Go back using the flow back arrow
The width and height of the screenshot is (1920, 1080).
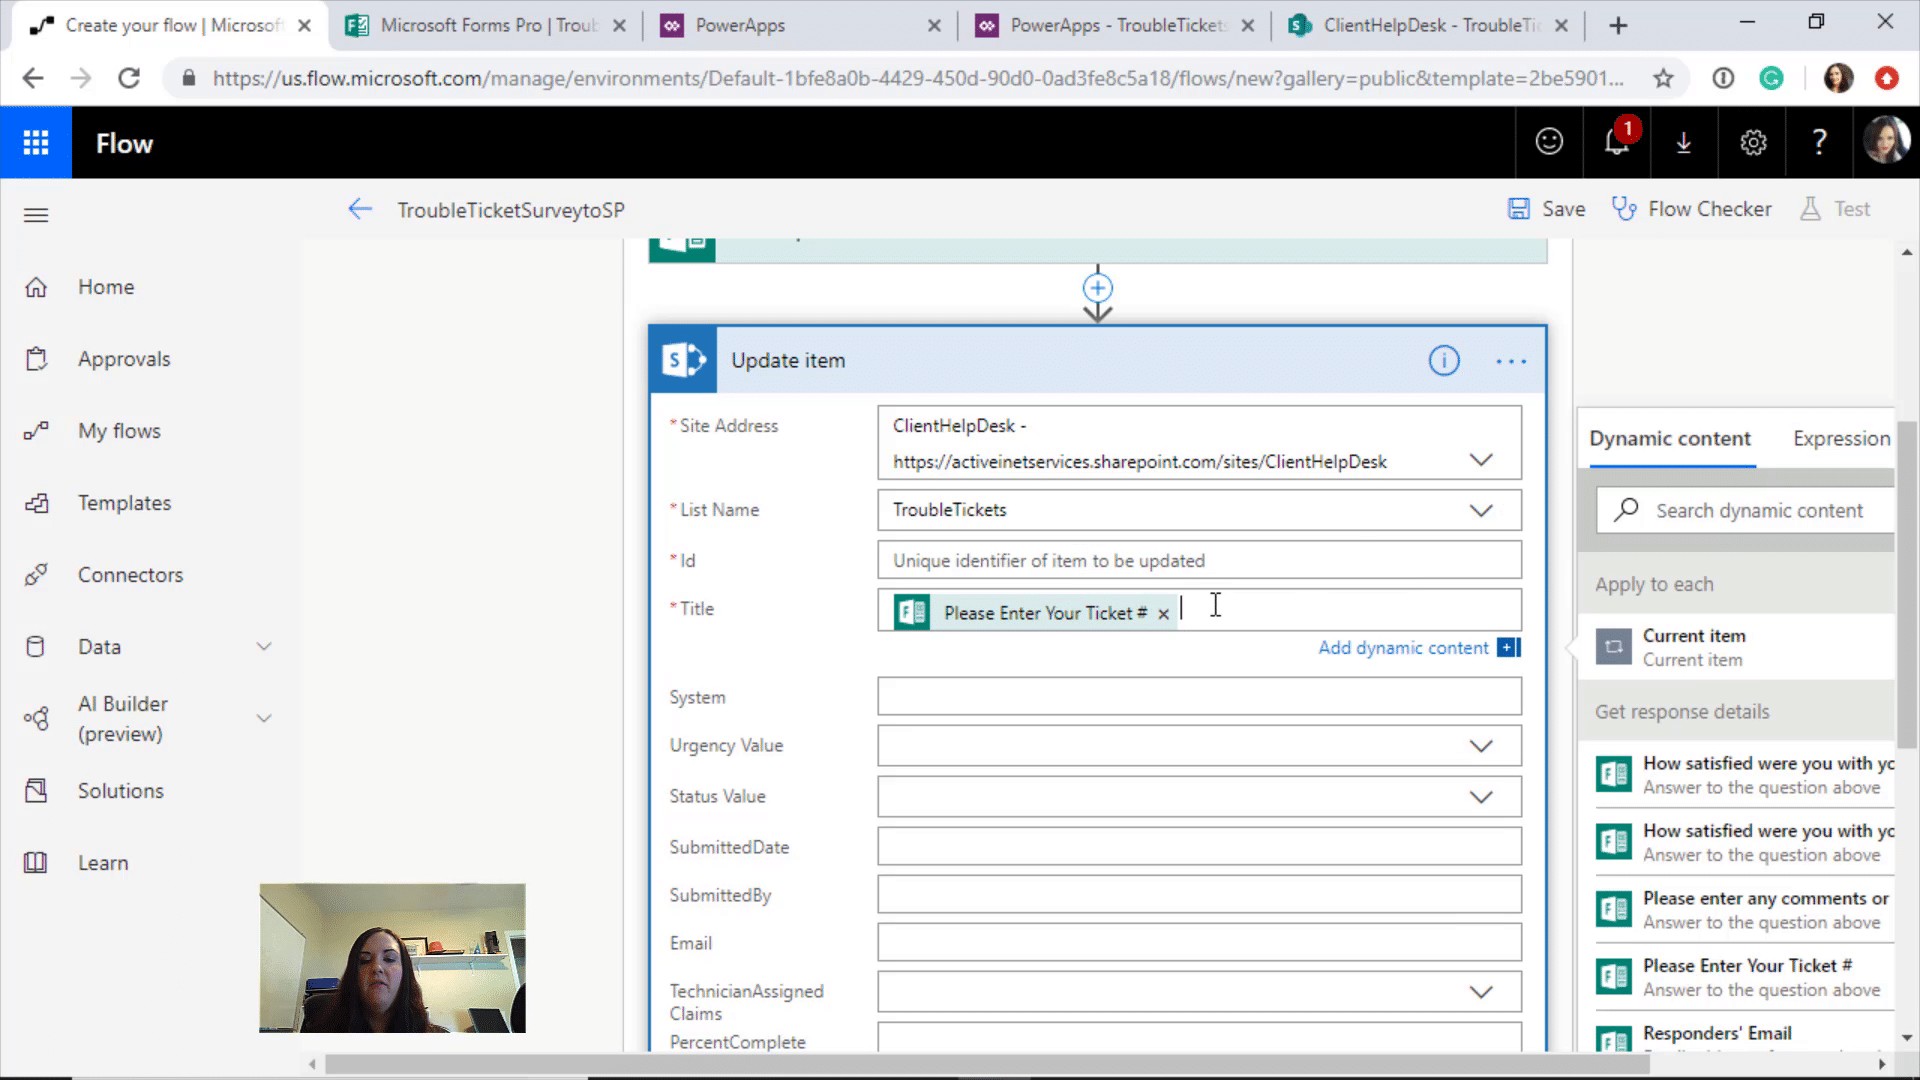(360, 209)
